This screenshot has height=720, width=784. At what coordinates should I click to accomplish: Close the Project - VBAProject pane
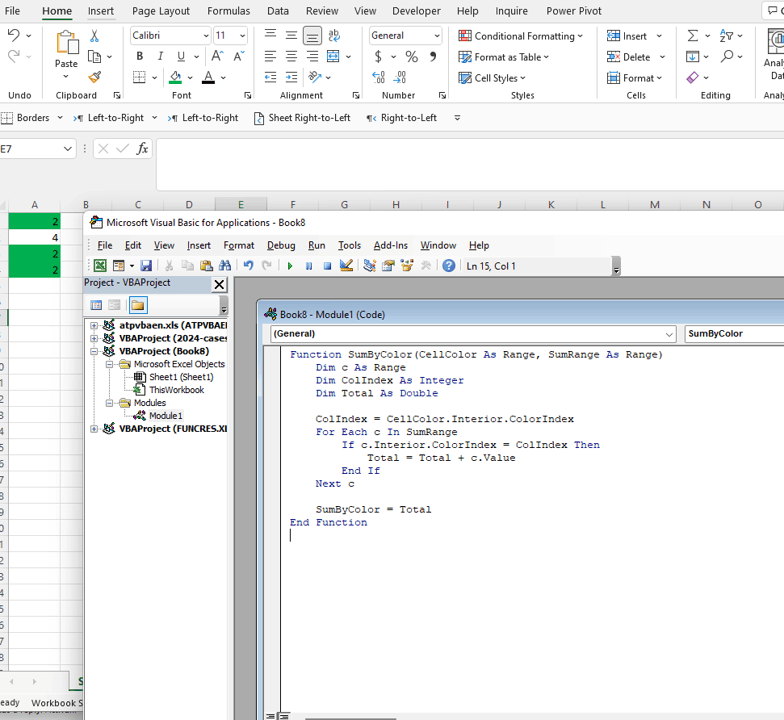(219, 284)
